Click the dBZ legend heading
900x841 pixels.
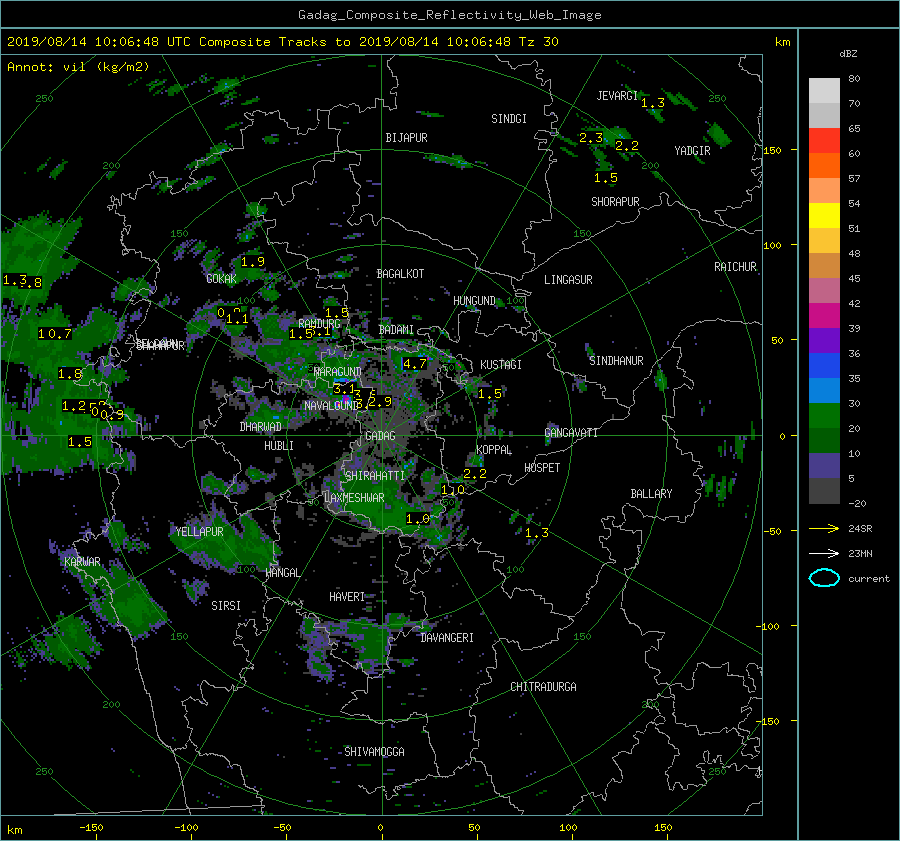[x=848, y=53]
